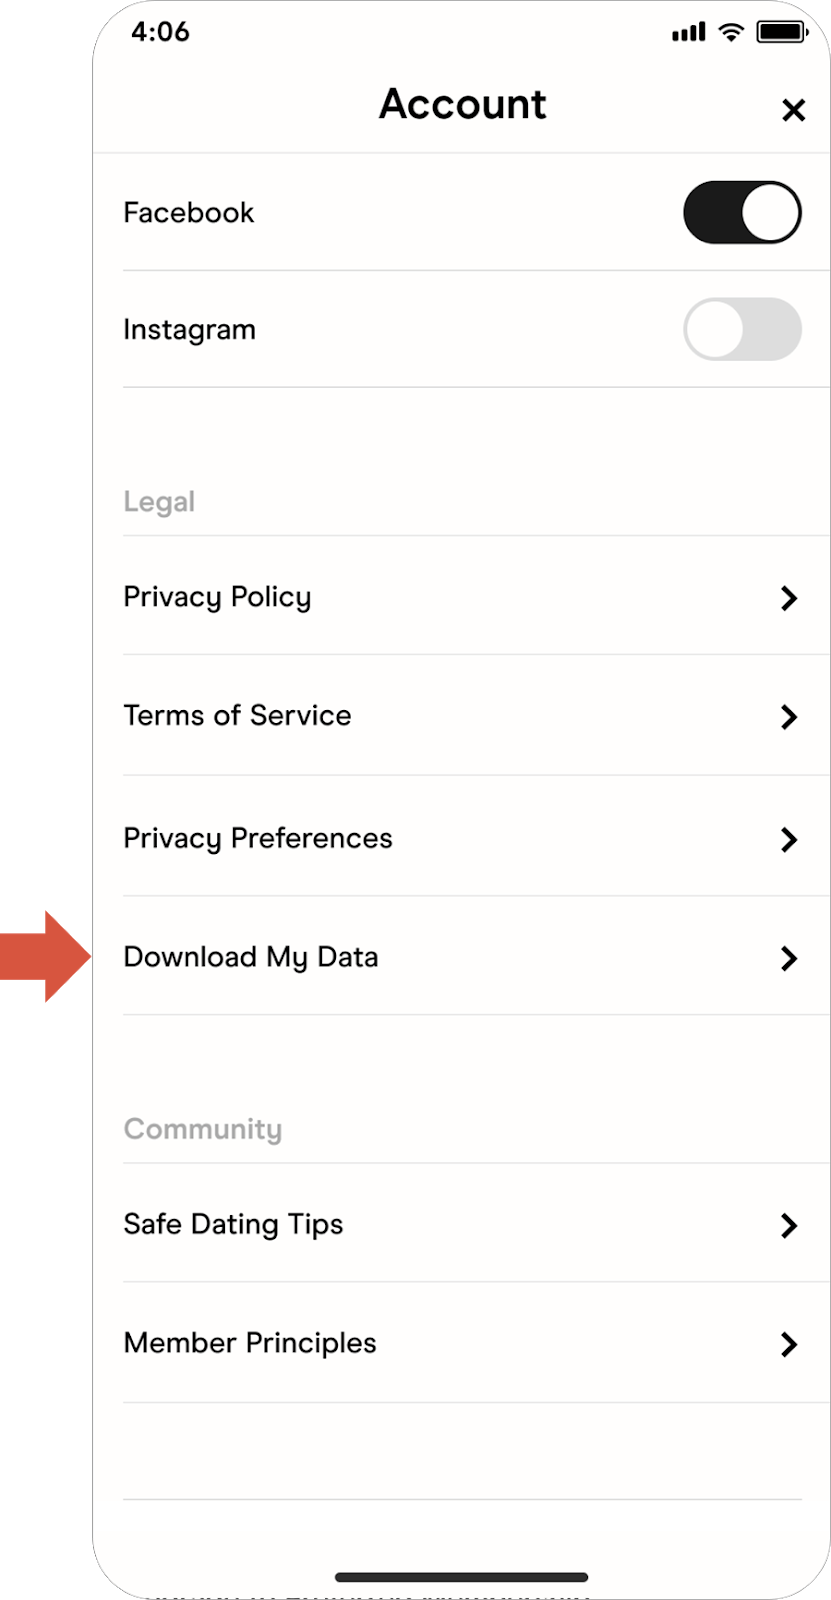Open Member Principles
The width and height of the screenshot is (831, 1600).
tap(250, 1343)
